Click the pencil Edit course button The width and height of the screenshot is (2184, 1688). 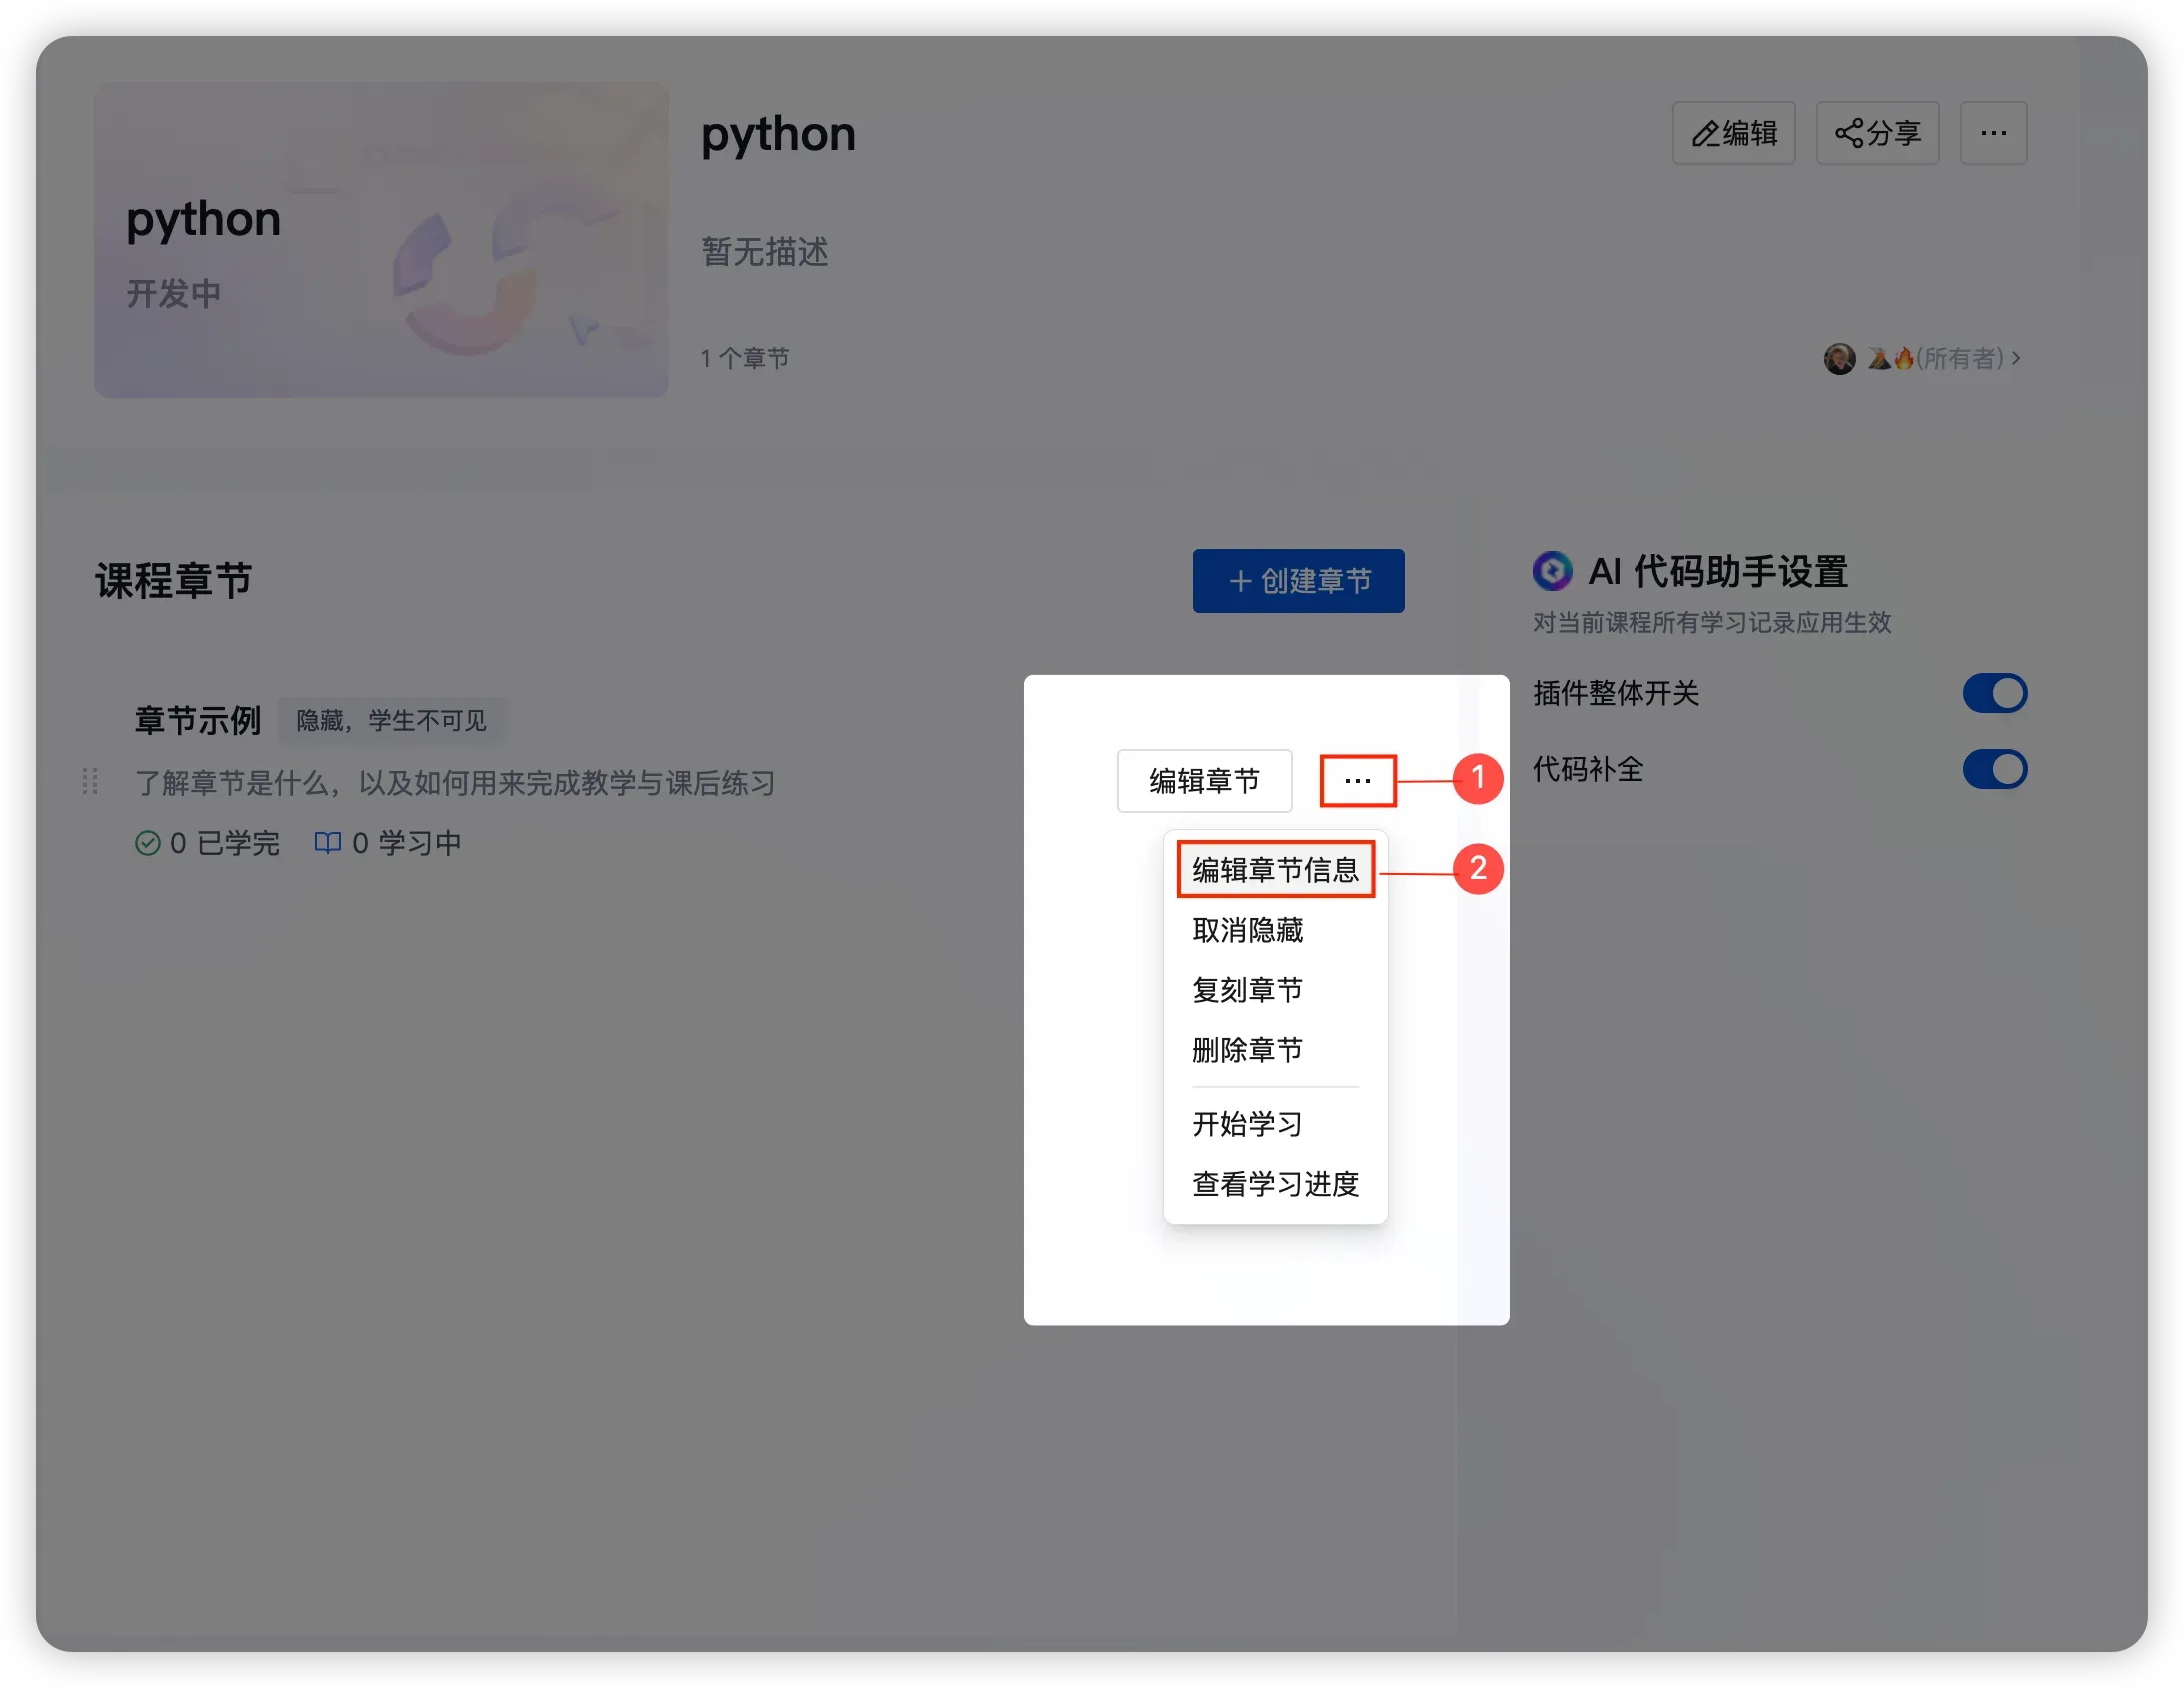coord(1733,133)
